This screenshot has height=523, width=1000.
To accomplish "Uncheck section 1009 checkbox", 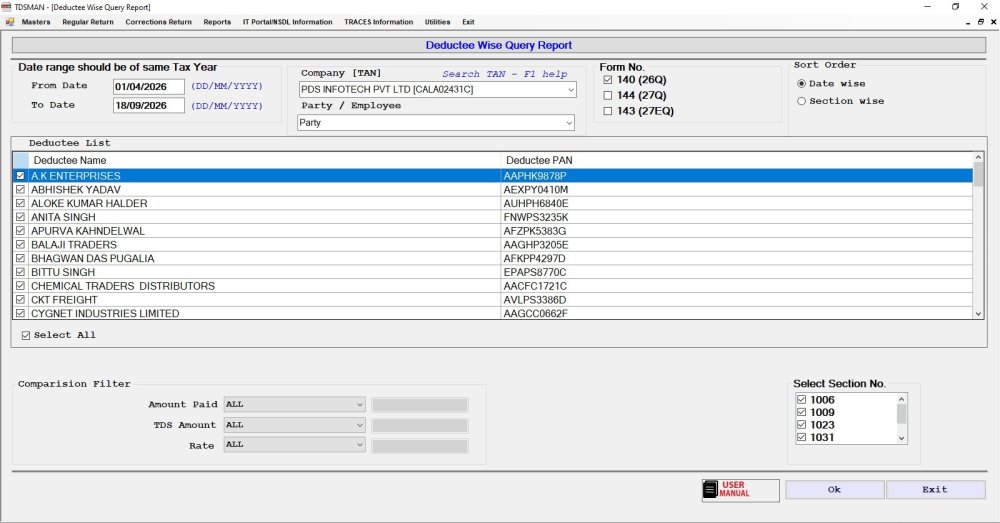I will 802,412.
